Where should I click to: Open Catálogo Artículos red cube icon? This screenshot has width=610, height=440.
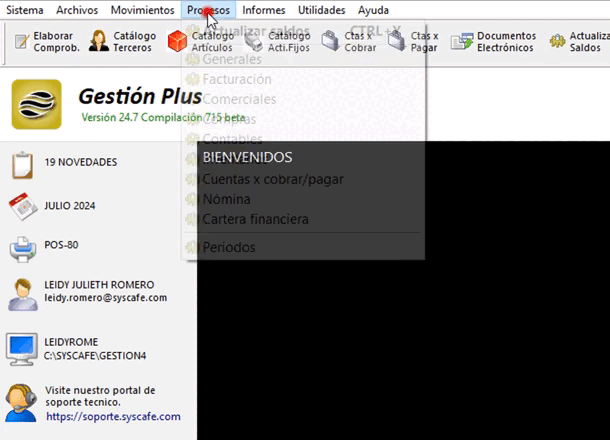tap(177, 41)
